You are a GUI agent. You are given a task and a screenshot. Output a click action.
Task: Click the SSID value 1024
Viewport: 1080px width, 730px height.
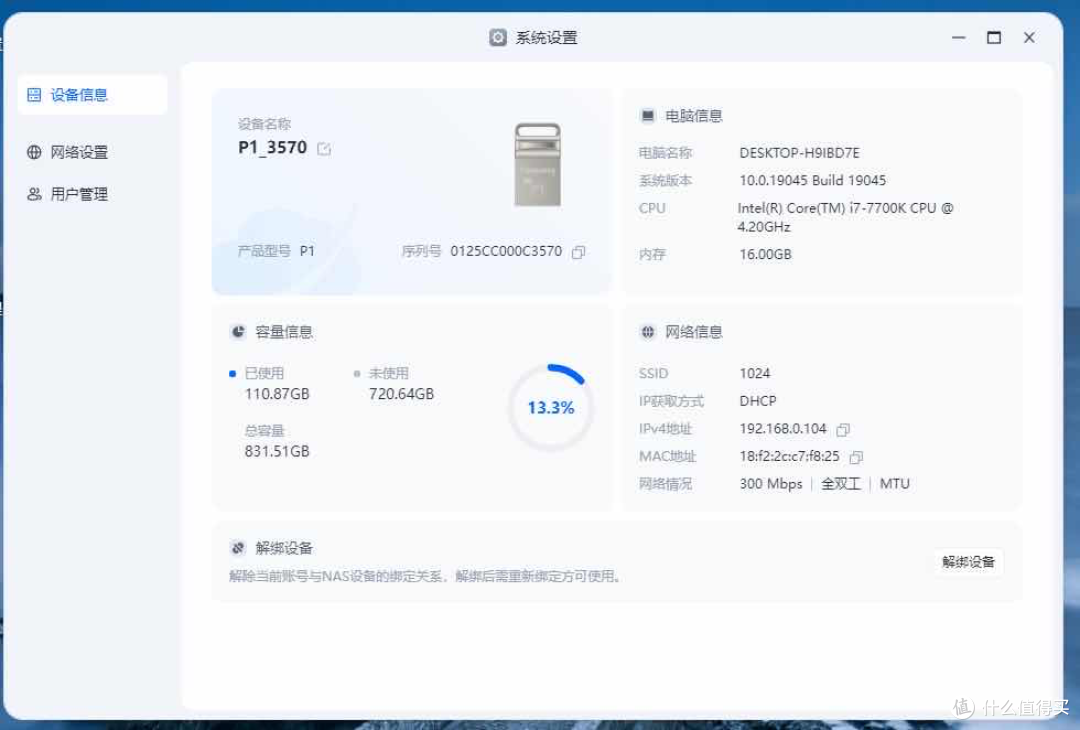(x=754, y=373)
